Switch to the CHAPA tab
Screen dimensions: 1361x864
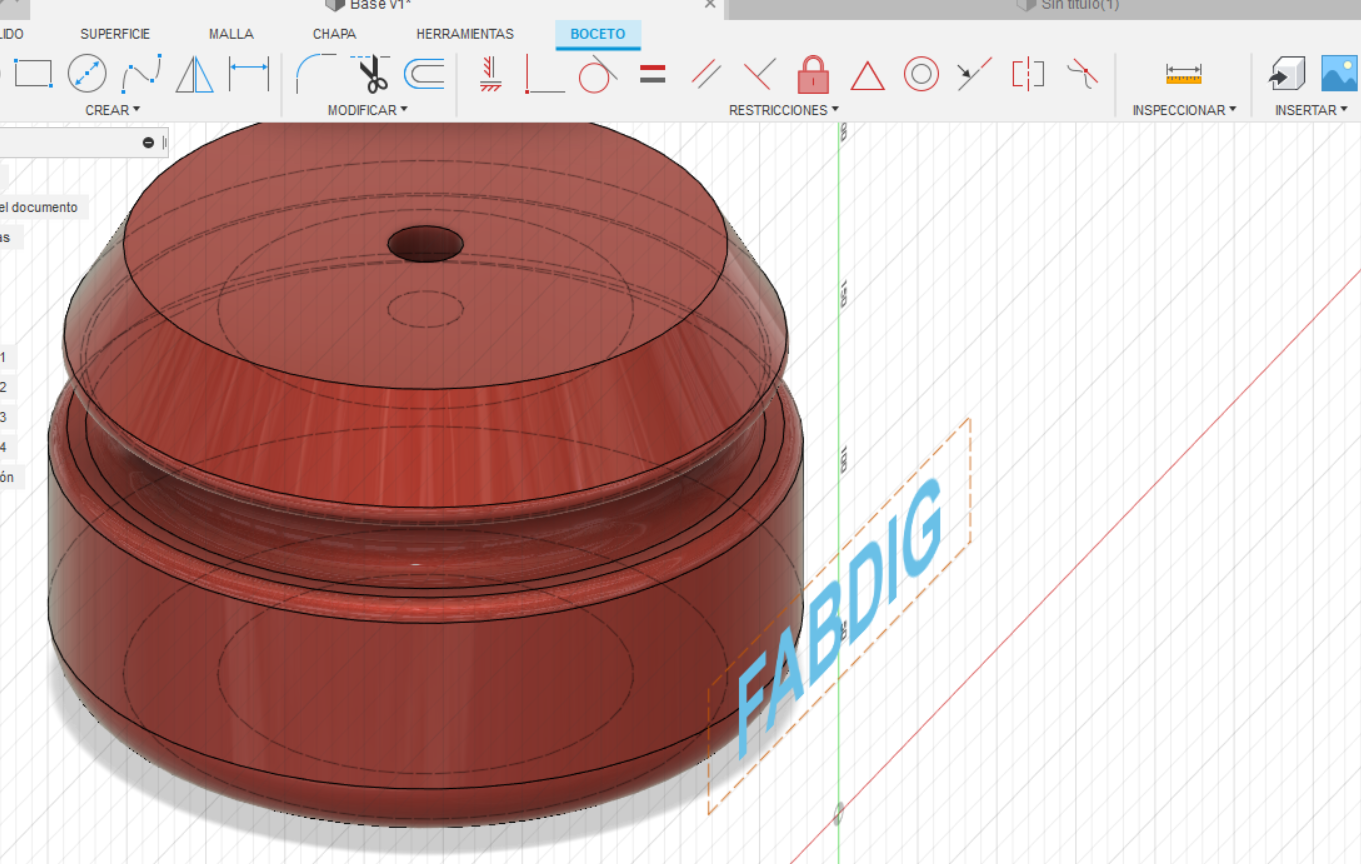(x=334, y=34)
